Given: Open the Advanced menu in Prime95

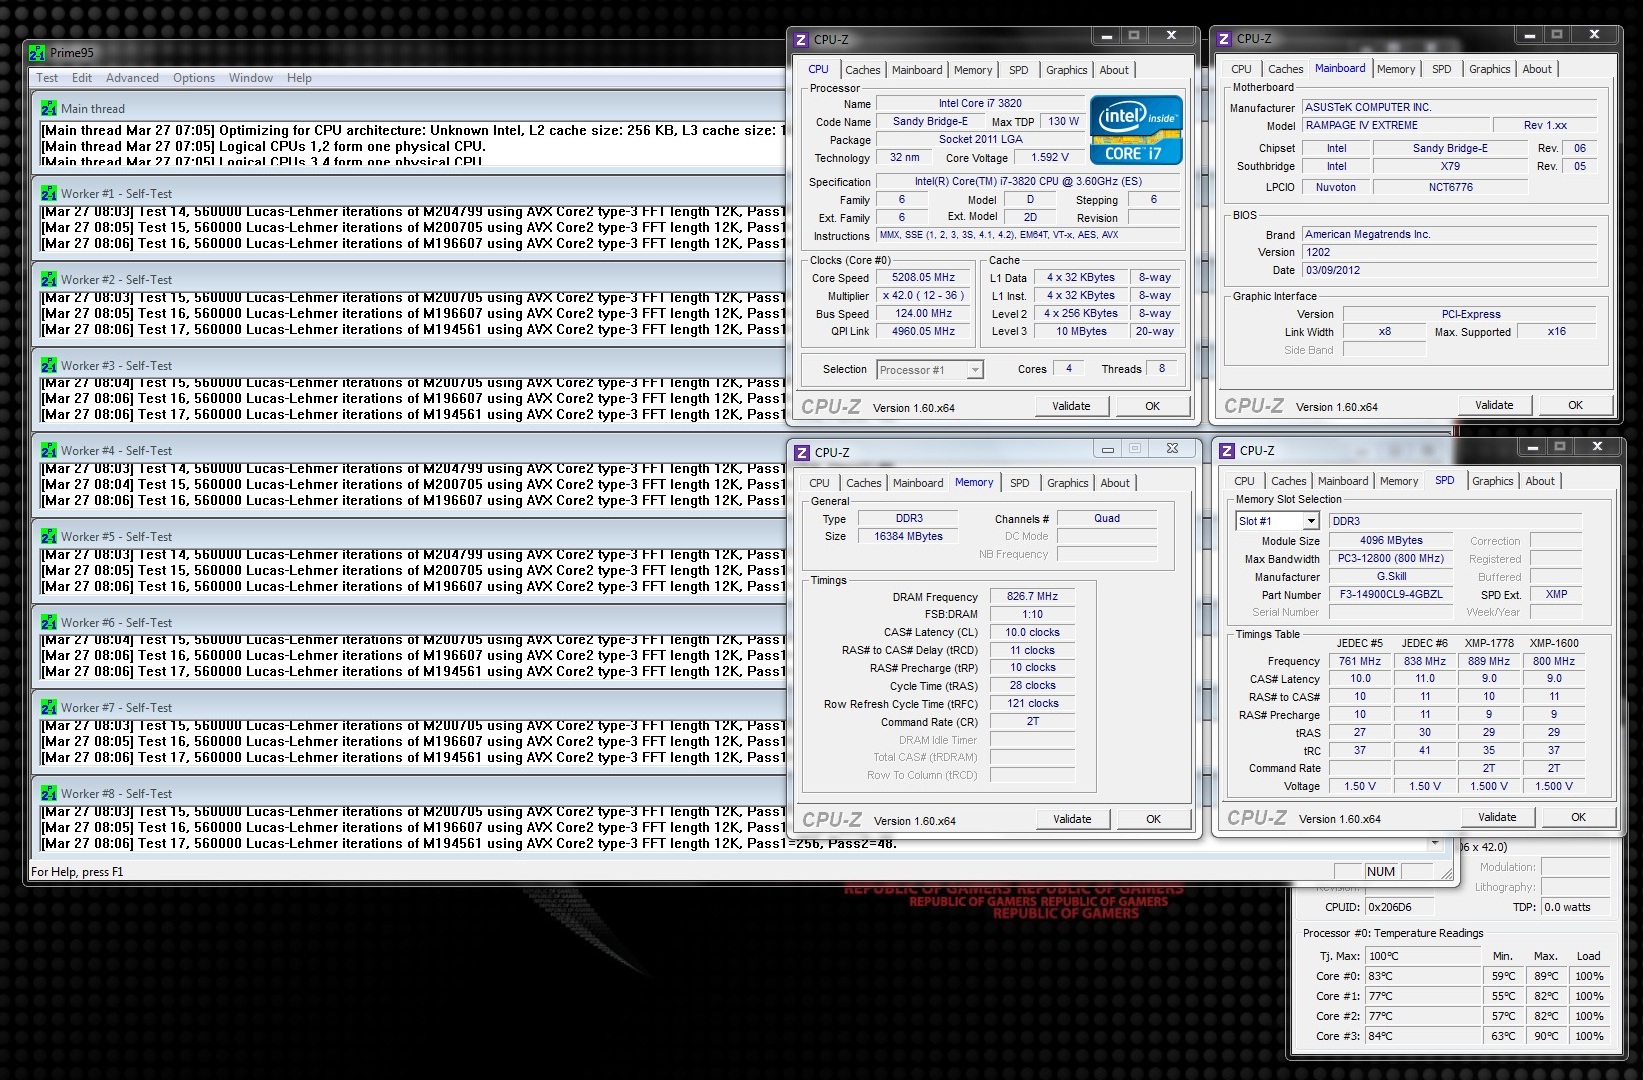Looking at the screenshot, I should click(x=132, y=78).
